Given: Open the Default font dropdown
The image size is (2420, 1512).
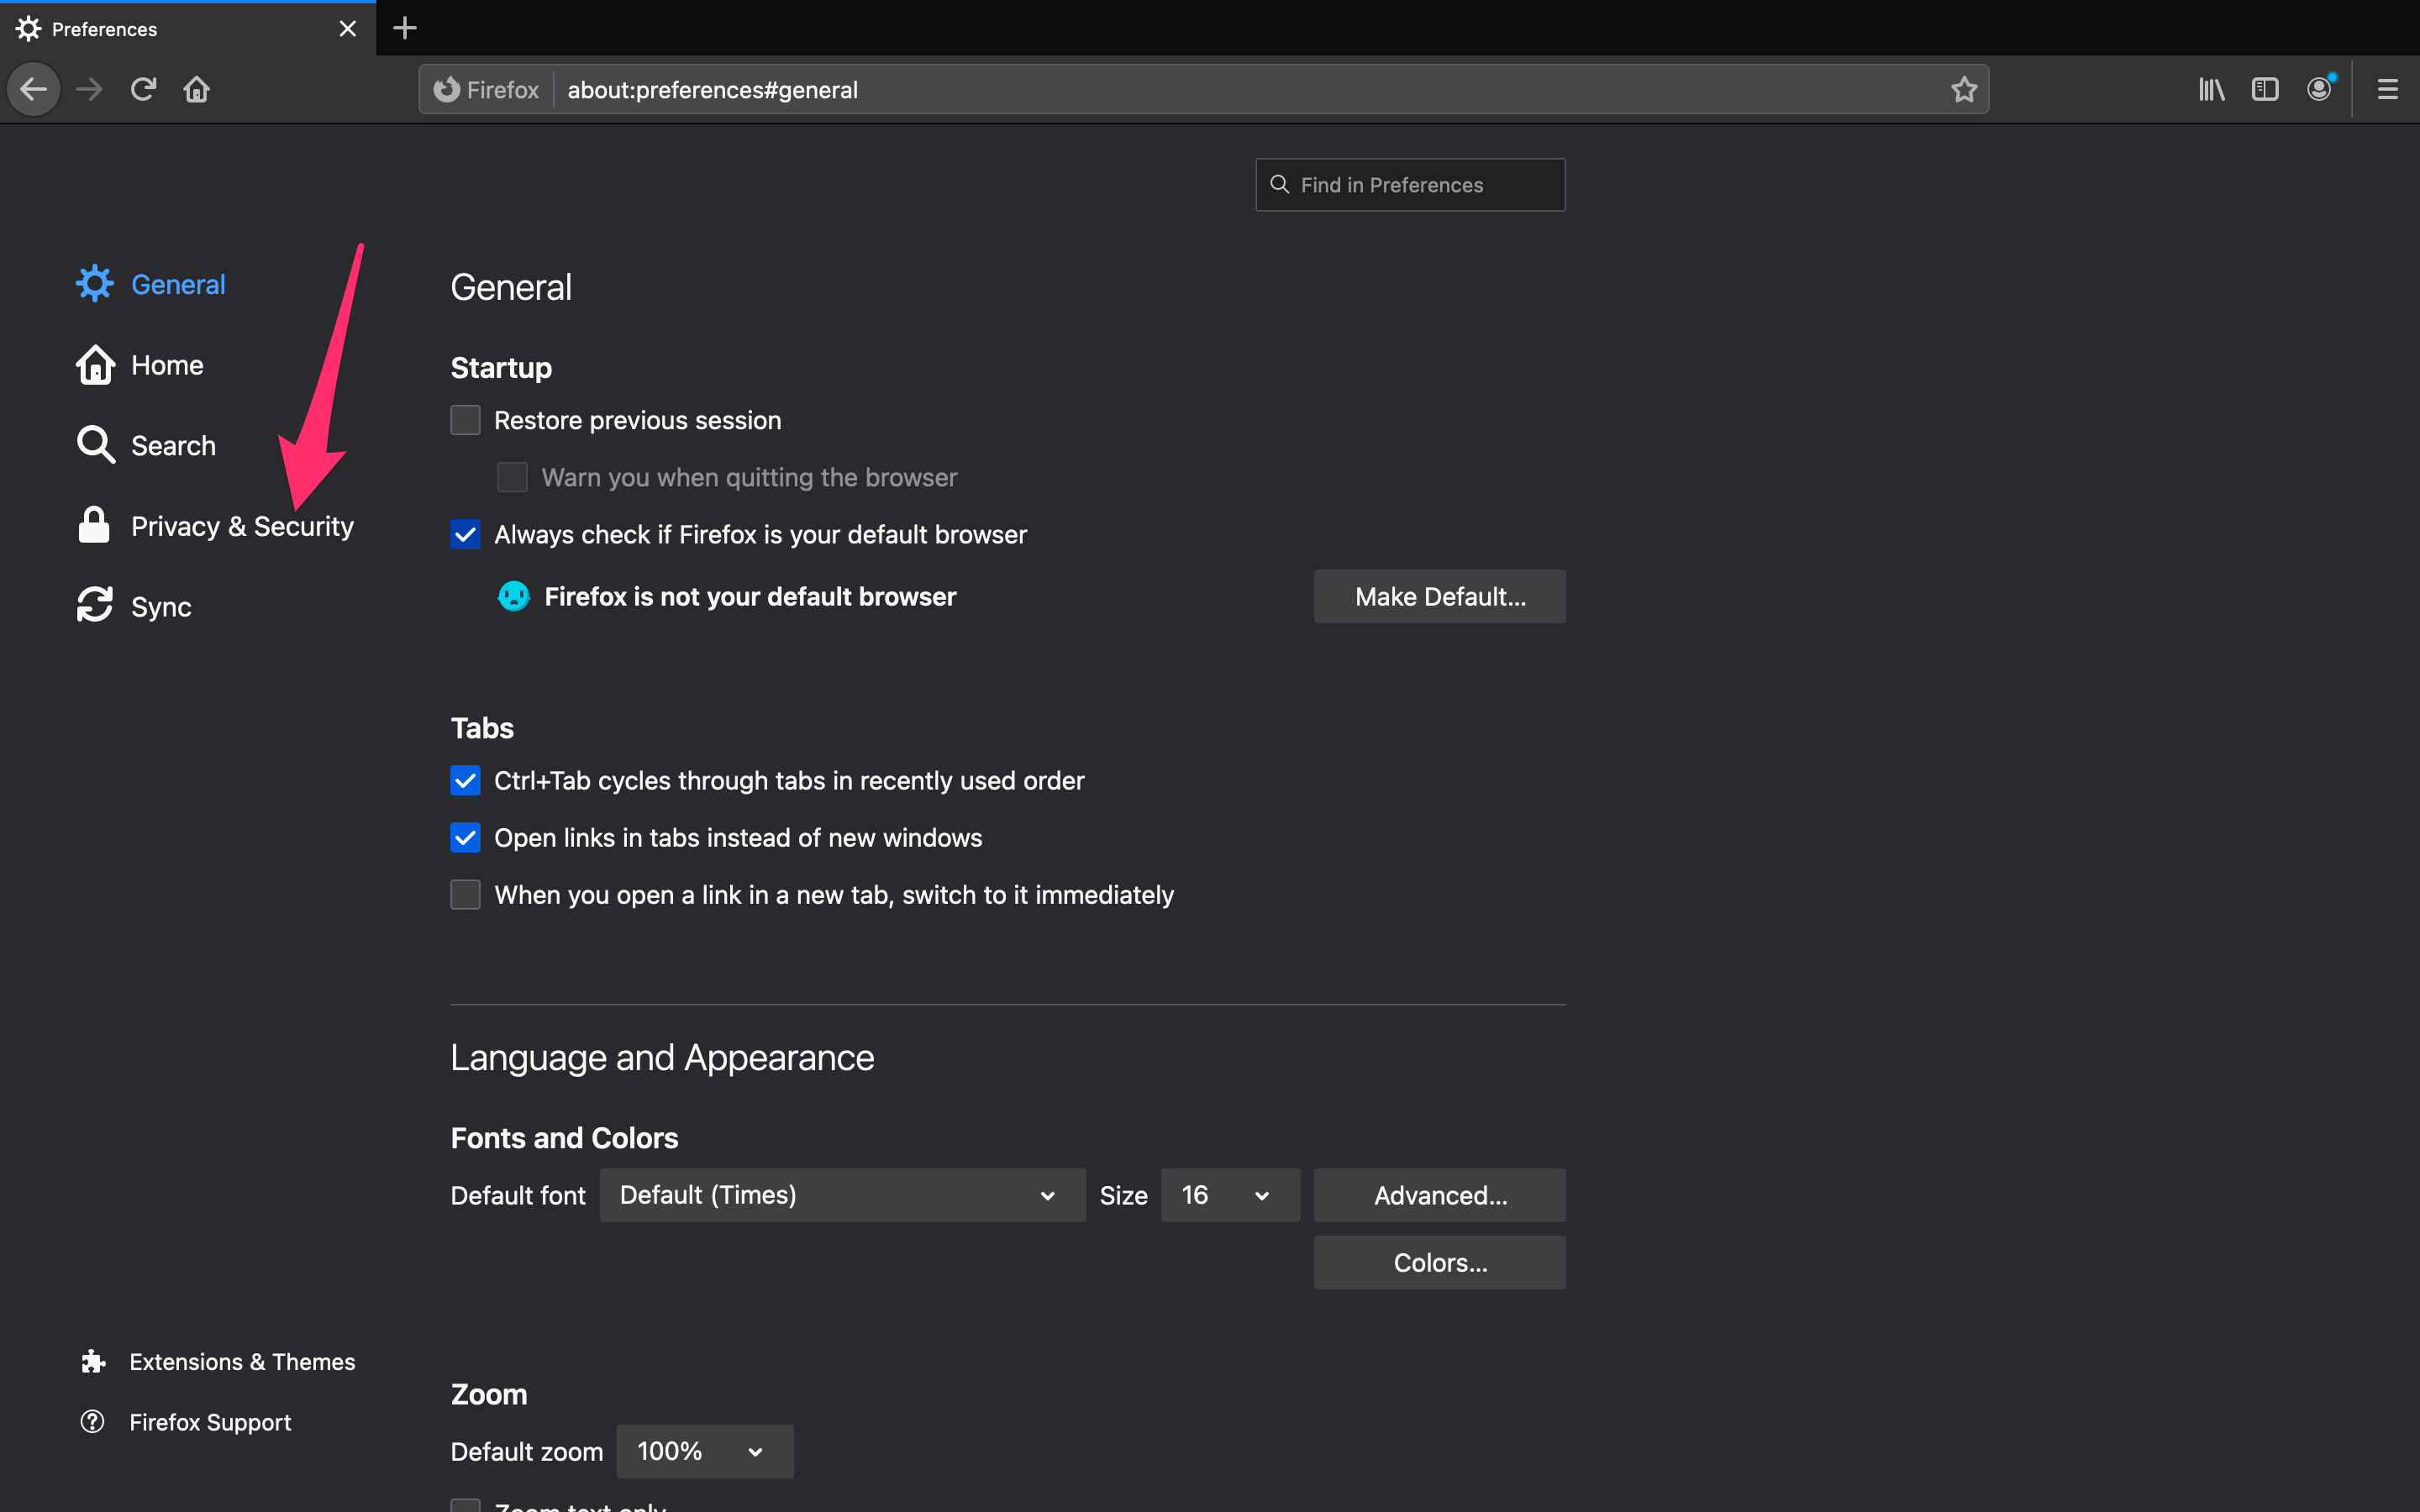Looking at the screenshot, I should click(842, 1195).
